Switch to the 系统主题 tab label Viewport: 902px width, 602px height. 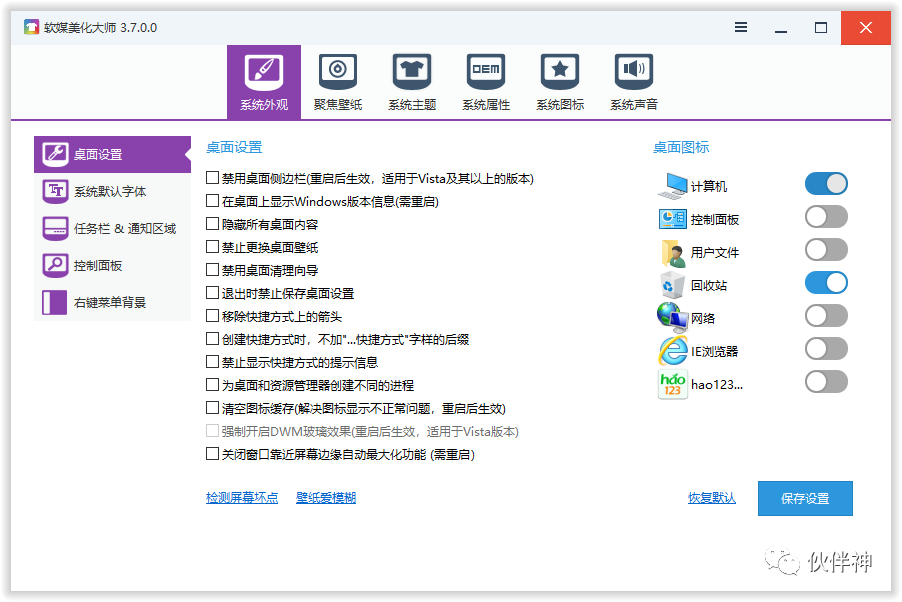click(x=412, y=105)
